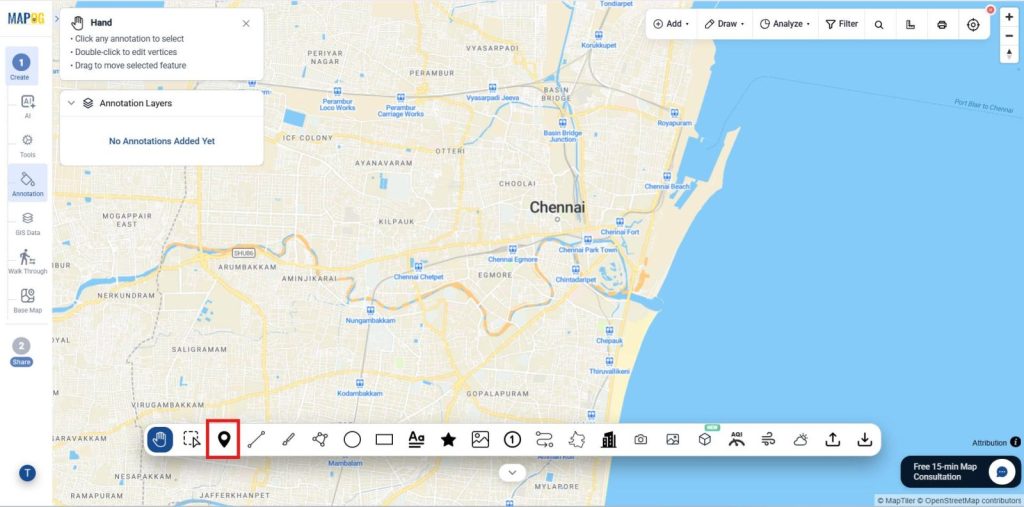Open Walk Through in sidebar

point(27,261)
